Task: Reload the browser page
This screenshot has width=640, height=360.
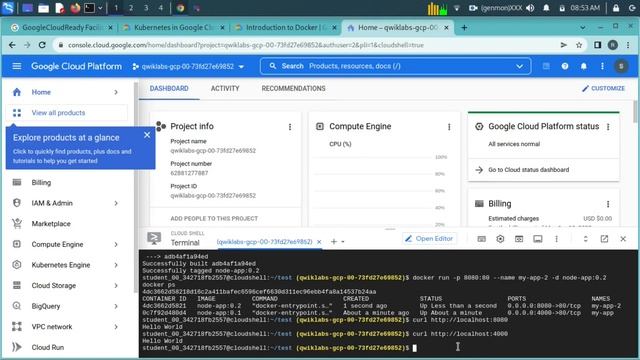Action: (42, 45)
